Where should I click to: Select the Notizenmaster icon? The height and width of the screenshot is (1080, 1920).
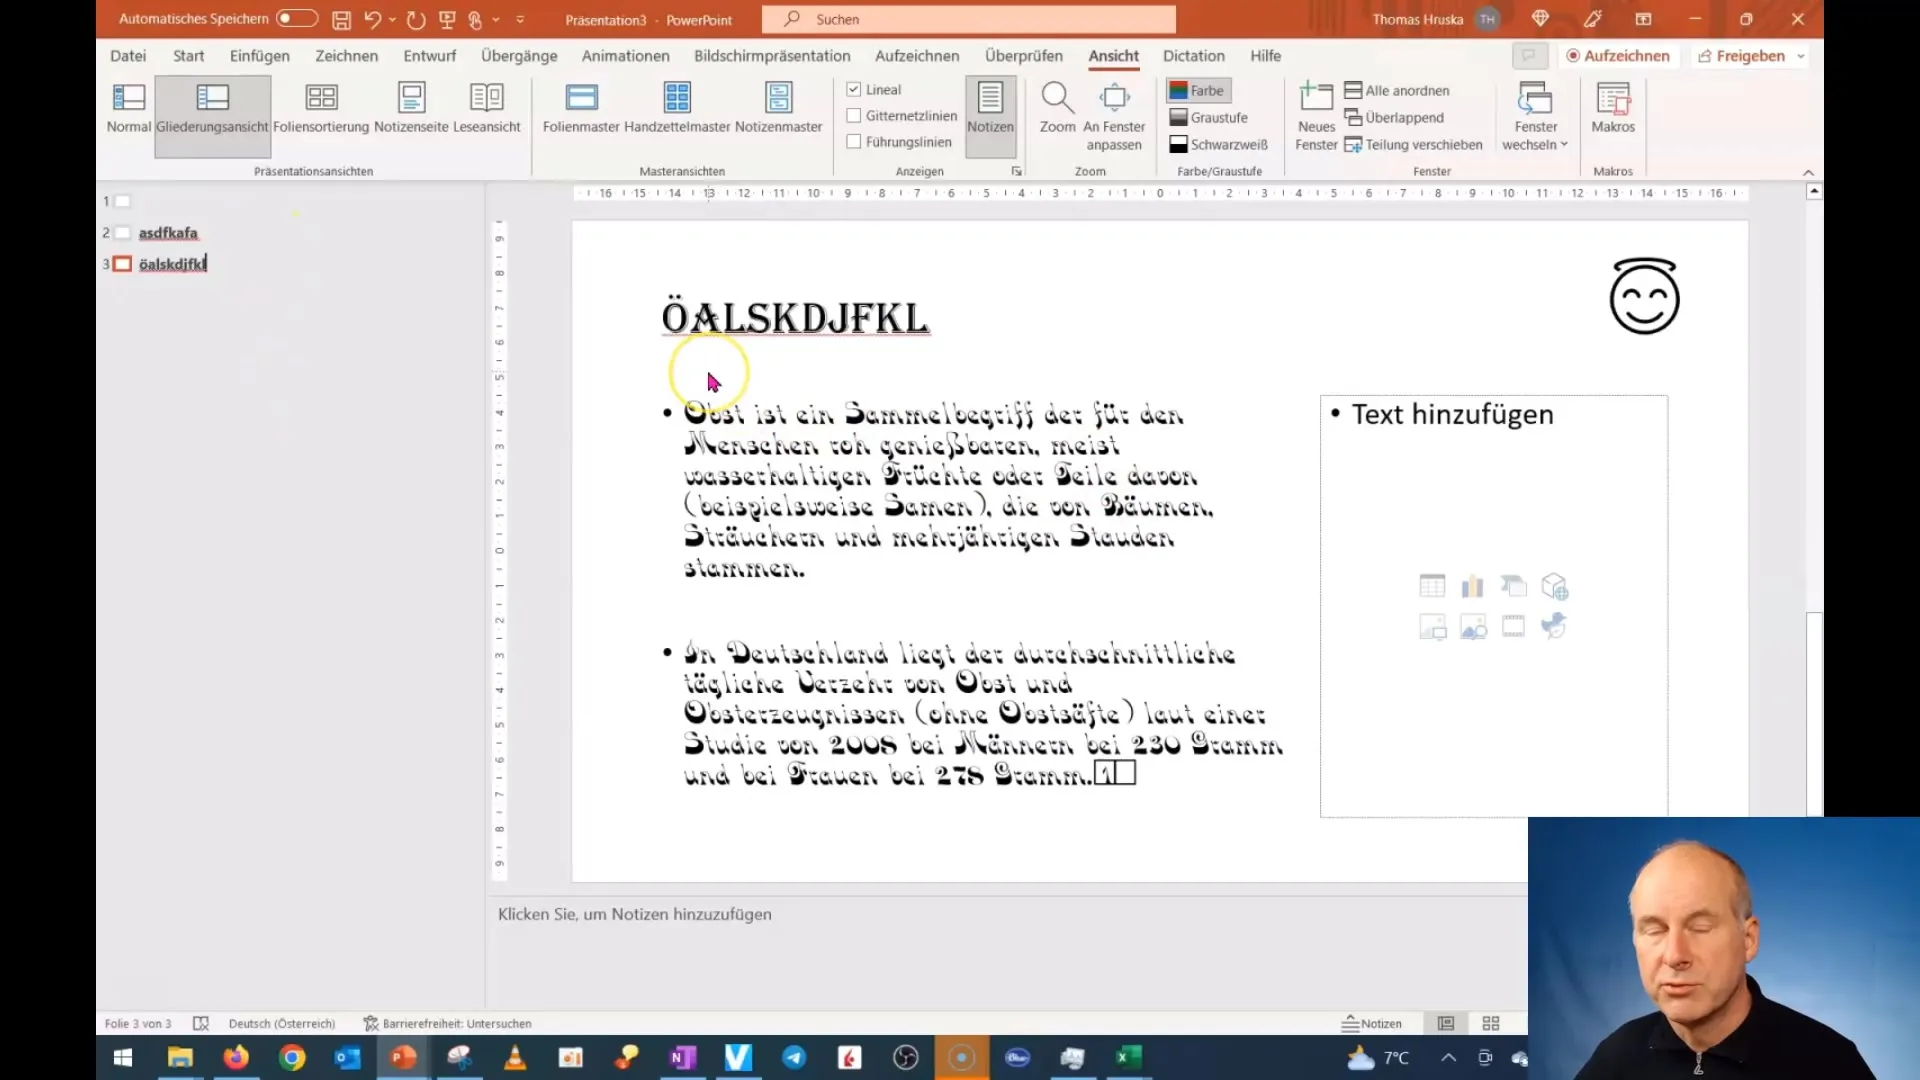[779, 105]
